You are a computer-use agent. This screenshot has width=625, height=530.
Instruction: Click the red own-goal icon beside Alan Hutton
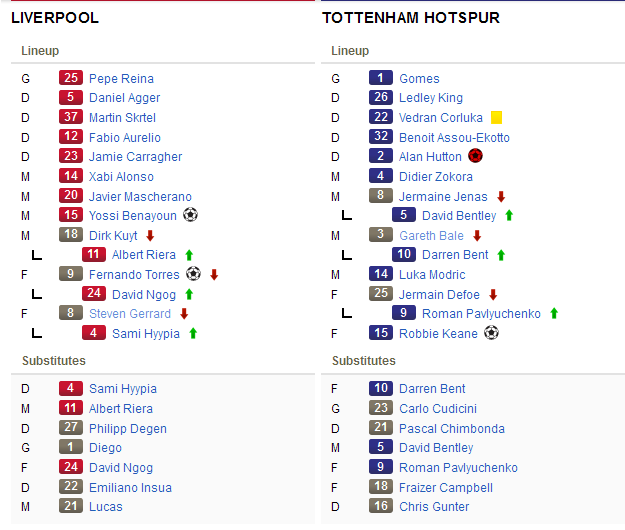point(475,156)
